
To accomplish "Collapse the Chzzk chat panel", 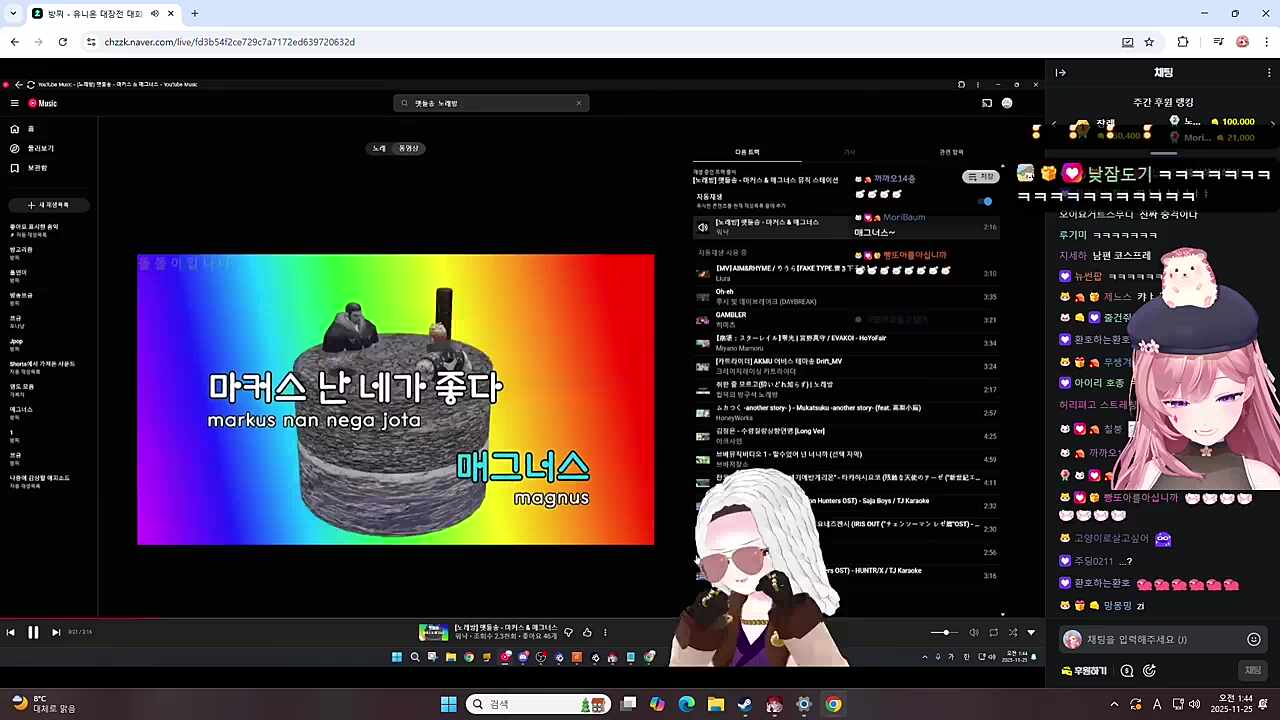I will [1061, 72].
